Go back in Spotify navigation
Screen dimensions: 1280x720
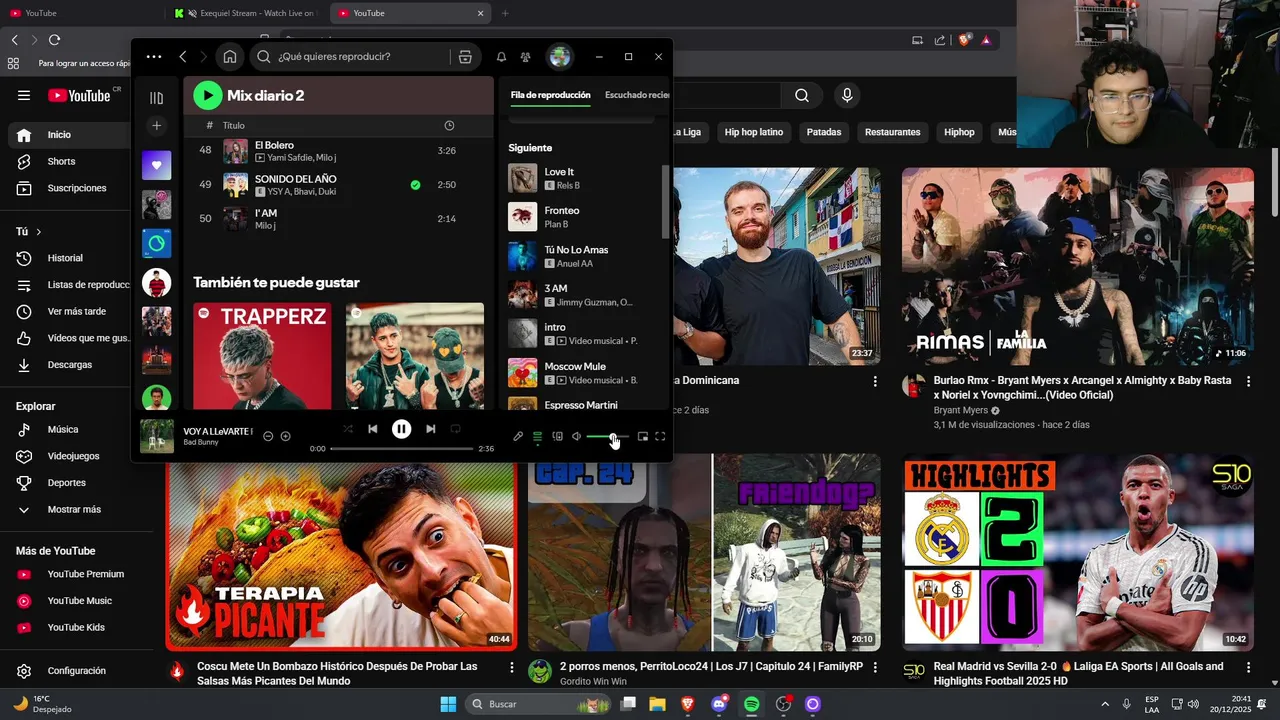183,57
